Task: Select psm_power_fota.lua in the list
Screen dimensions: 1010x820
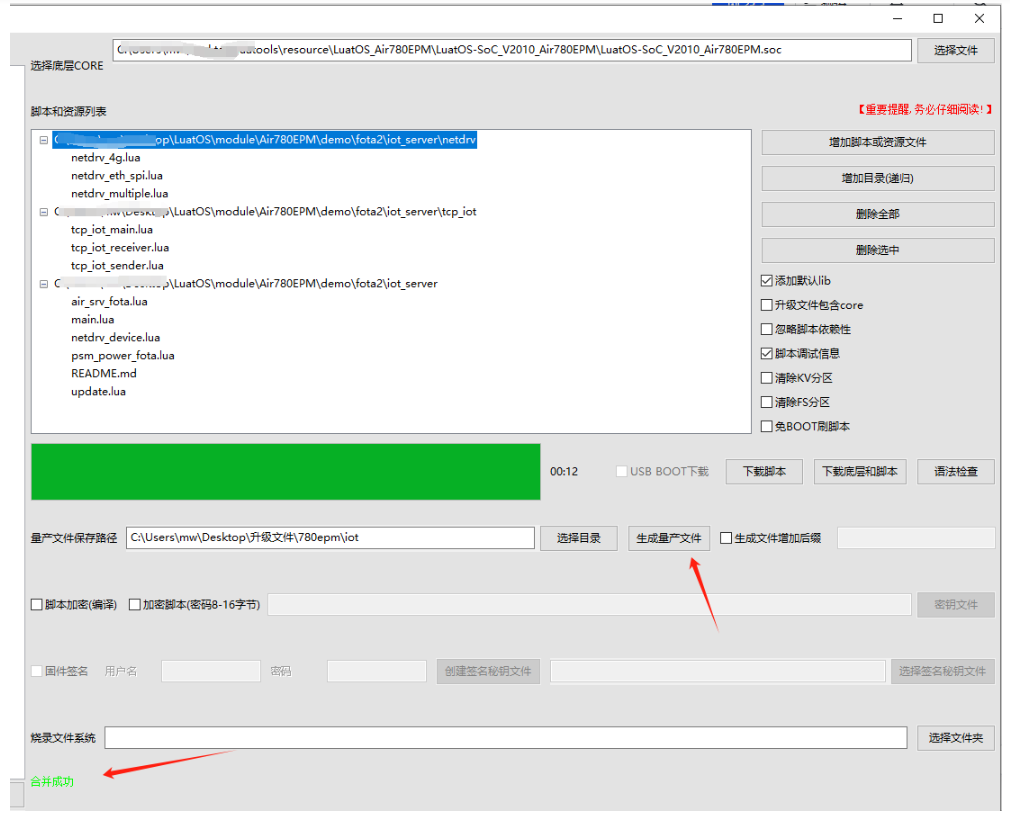Action: click(122, 356)
